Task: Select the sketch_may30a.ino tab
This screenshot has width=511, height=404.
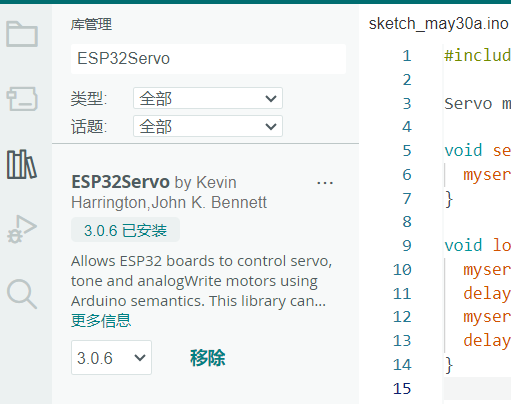Action: point(438,24)
